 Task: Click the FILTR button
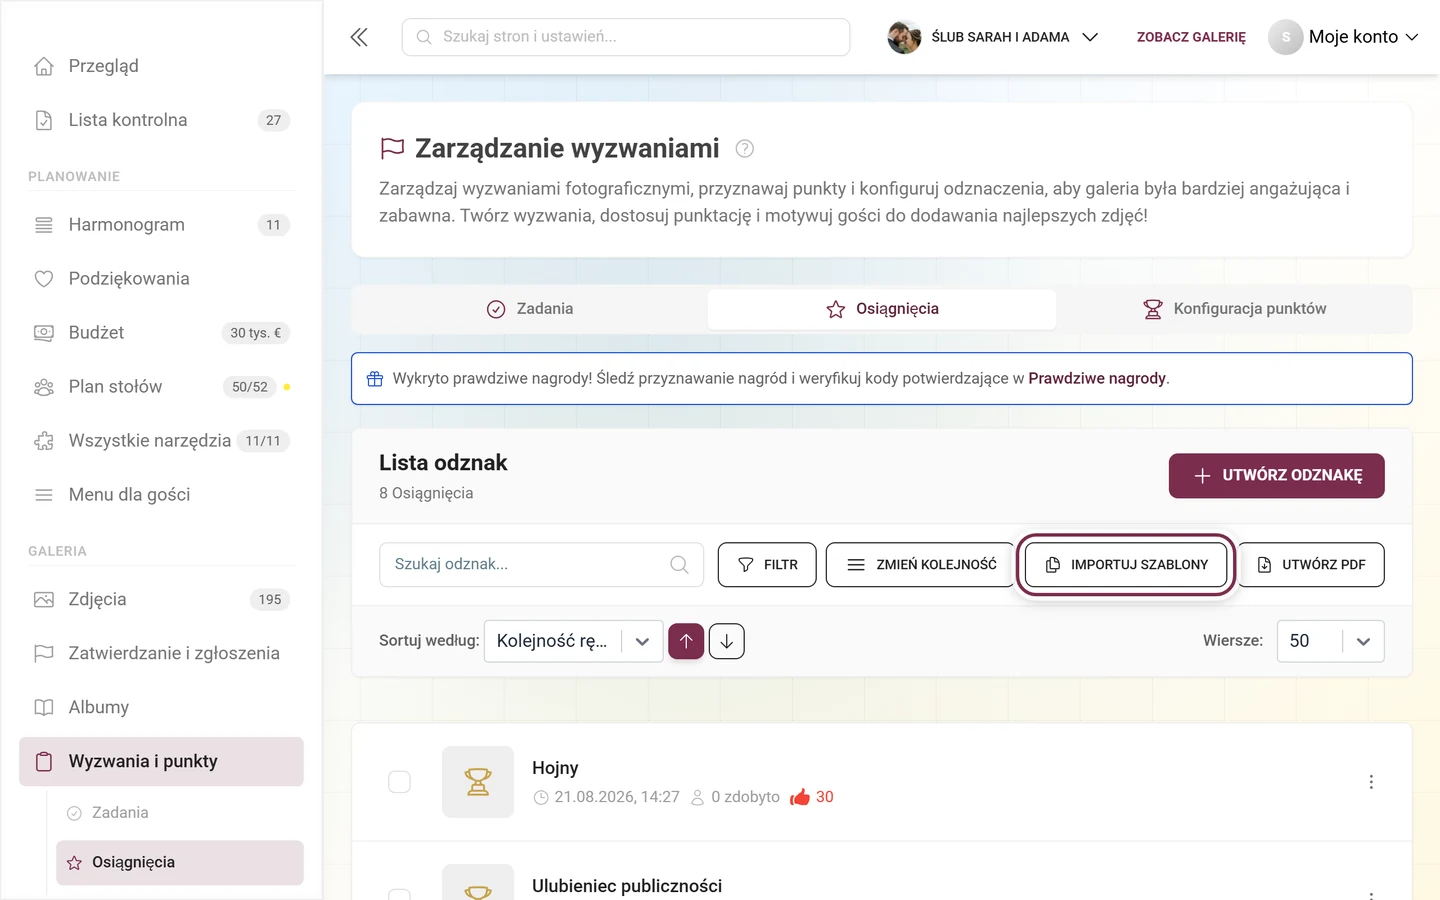[767, 565]
